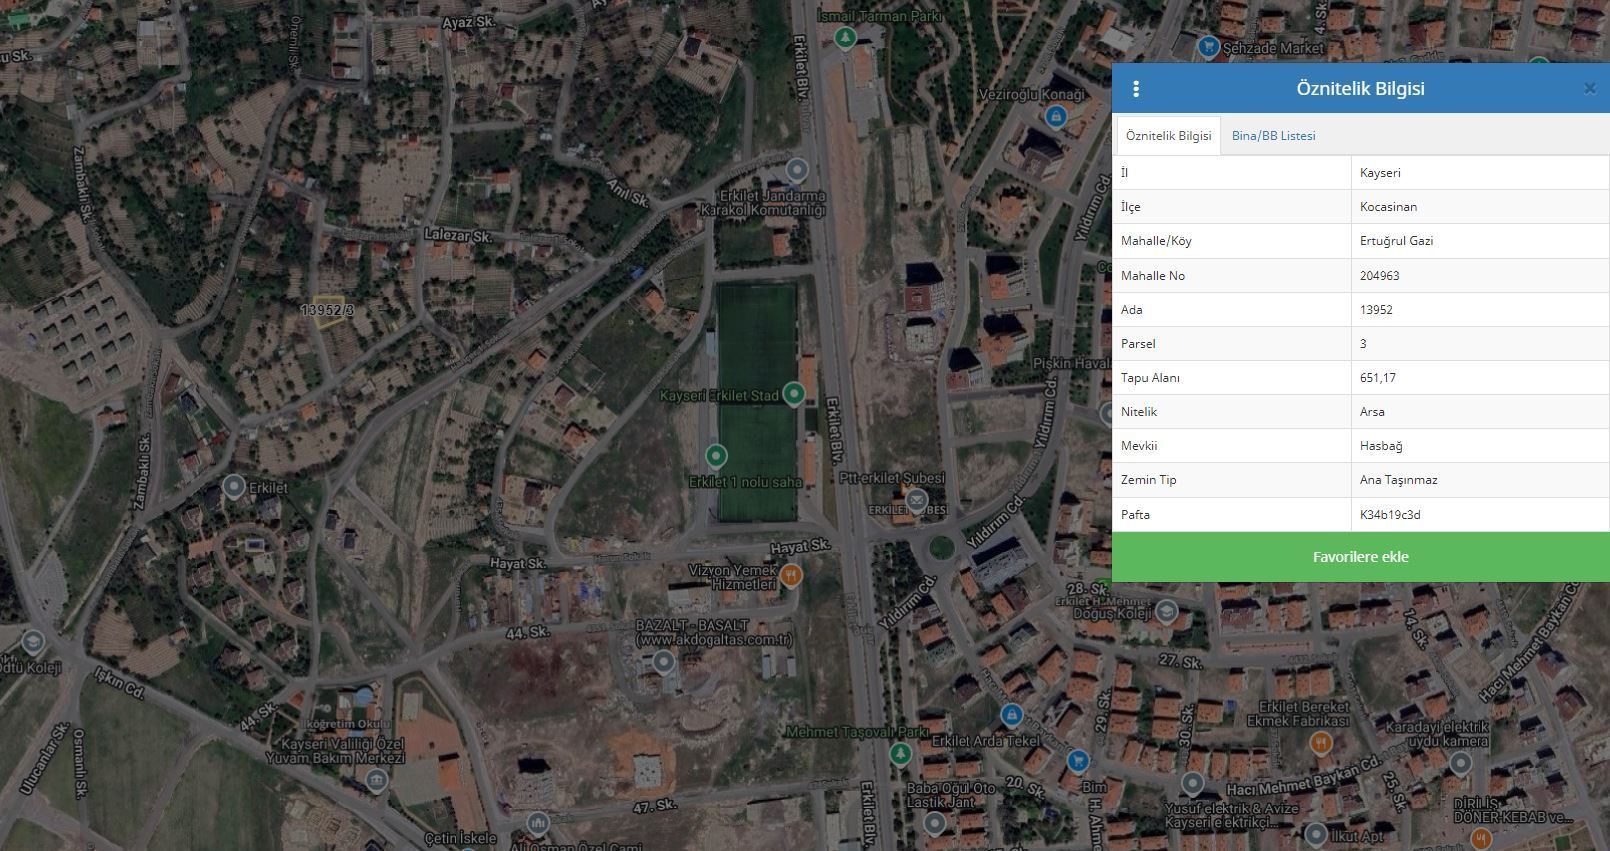1610x851 pixels.
Task: Click the Şehzade Market shopping cart icon
Action: pyautogui.click(x=1208, y=46)
